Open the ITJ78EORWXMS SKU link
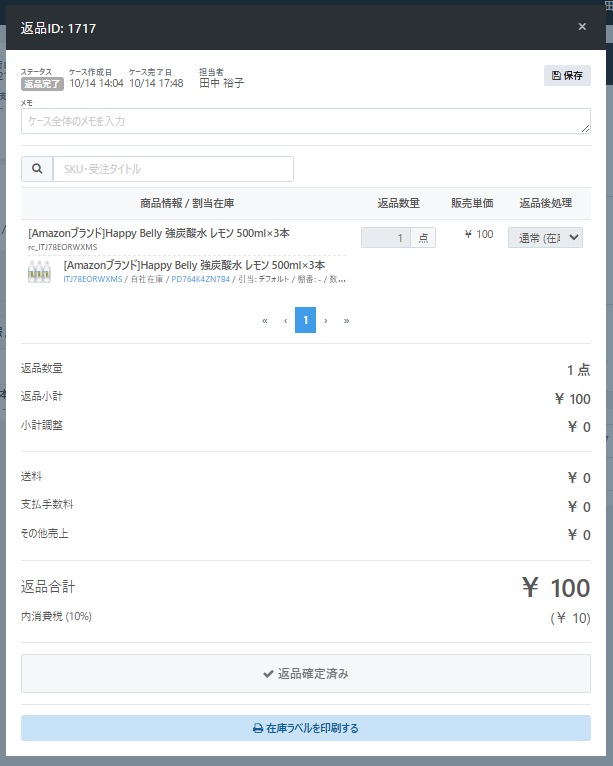Image resolution: width=613 pixels, height=766 pixels. click(x=93, y=279)
